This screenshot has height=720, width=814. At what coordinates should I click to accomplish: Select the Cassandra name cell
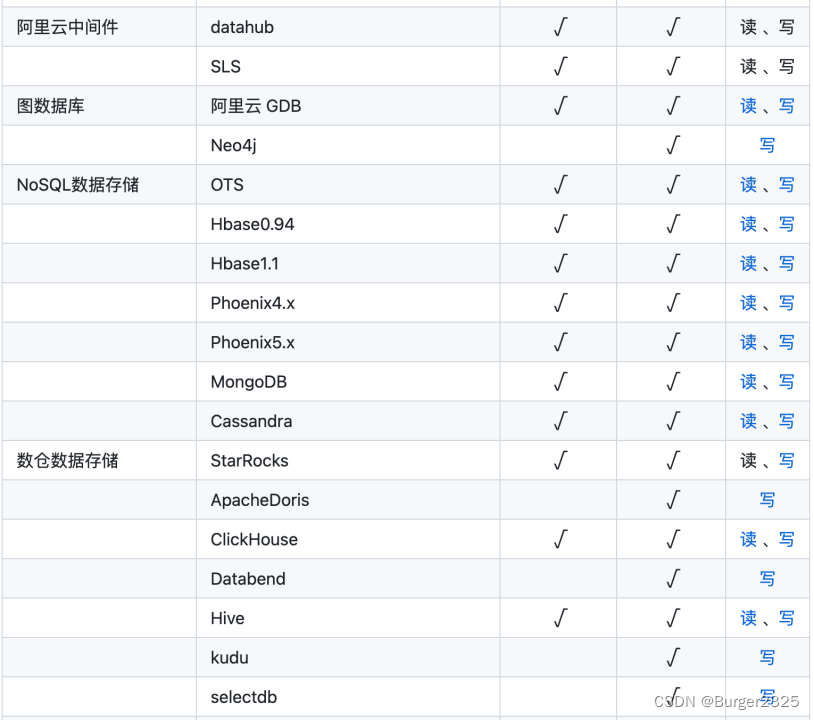(x=348, y=422)
